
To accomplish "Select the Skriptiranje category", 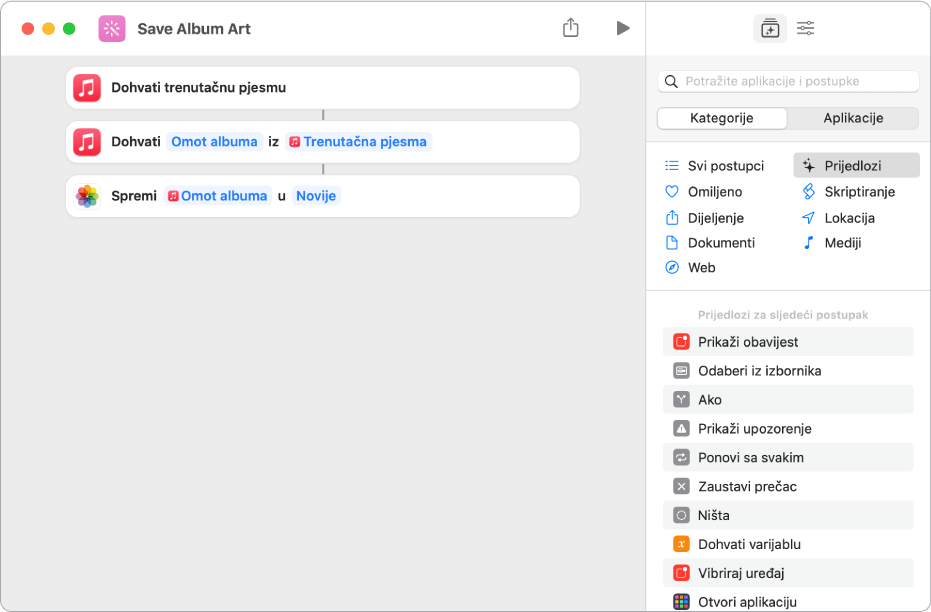I will pyautogui.click(x=858, y=191).
